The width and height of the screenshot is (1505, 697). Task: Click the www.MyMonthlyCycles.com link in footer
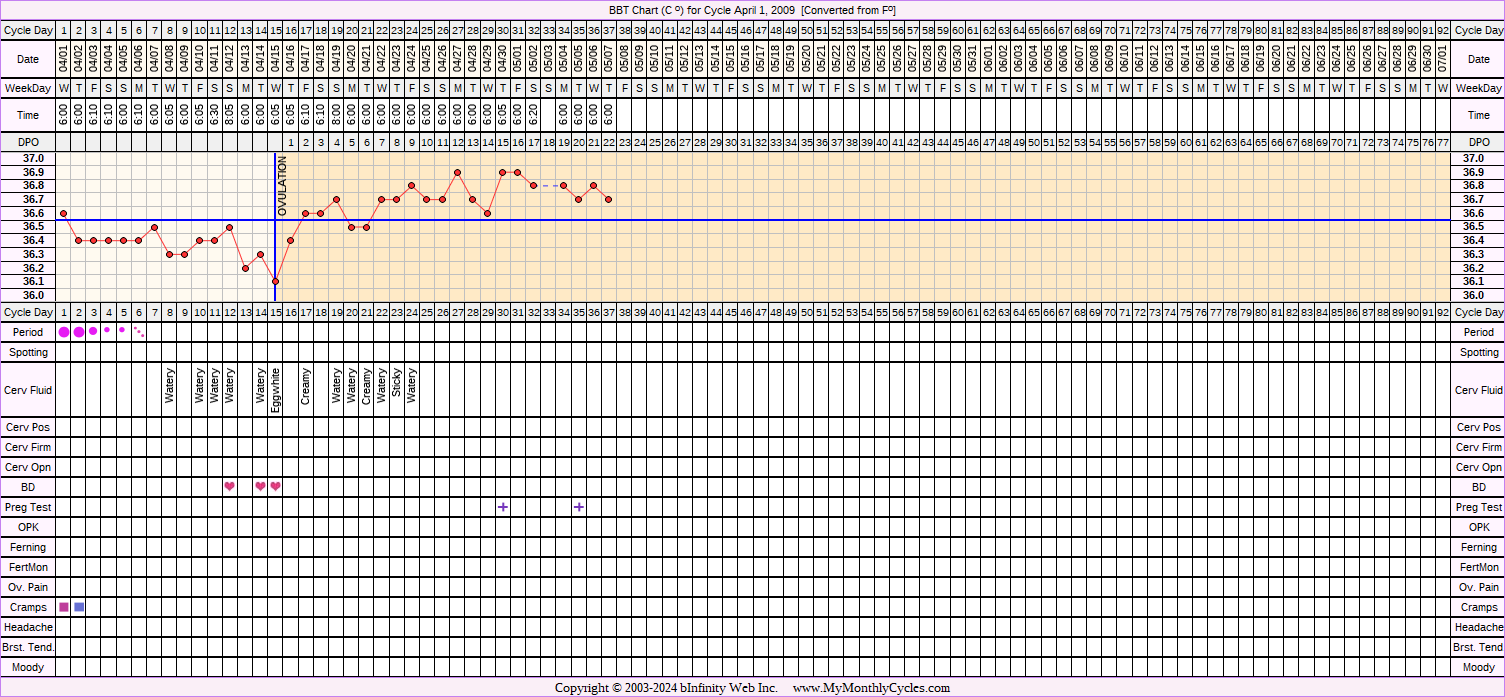[871, 688]
